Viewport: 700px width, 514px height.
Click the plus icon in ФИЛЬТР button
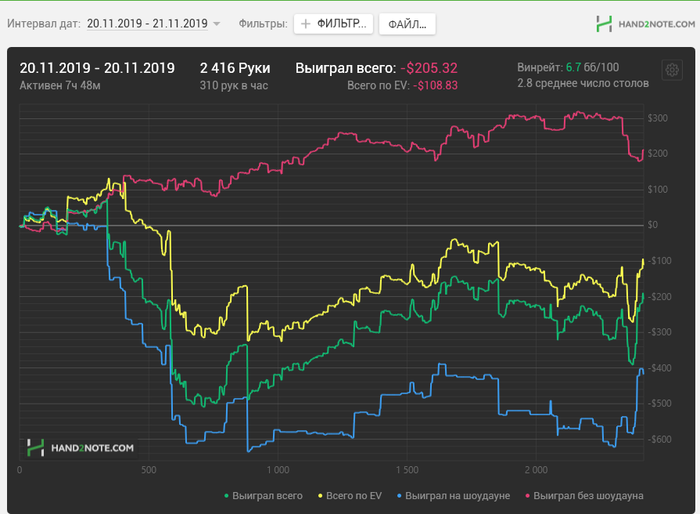tap(306, 24)
